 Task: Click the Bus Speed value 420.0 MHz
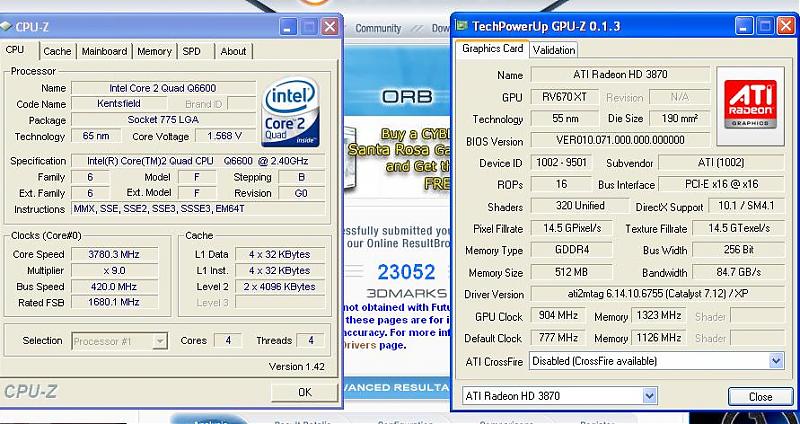(114, 286)
